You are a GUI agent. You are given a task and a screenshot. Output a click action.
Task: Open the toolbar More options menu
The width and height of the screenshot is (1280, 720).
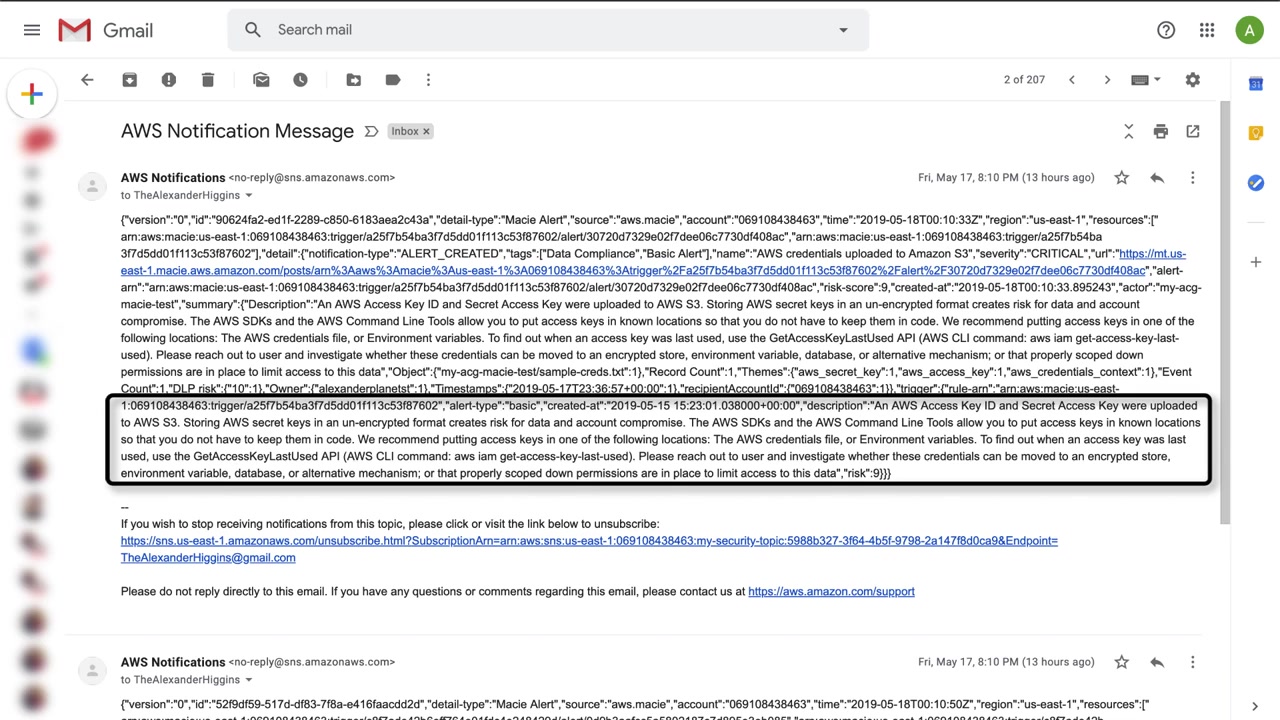[428, 80]
